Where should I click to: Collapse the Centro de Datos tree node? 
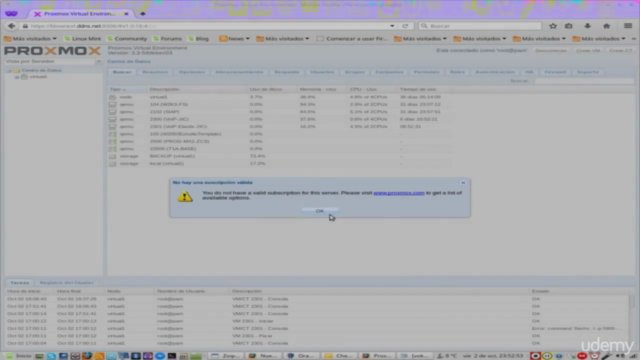pos(9,70)
